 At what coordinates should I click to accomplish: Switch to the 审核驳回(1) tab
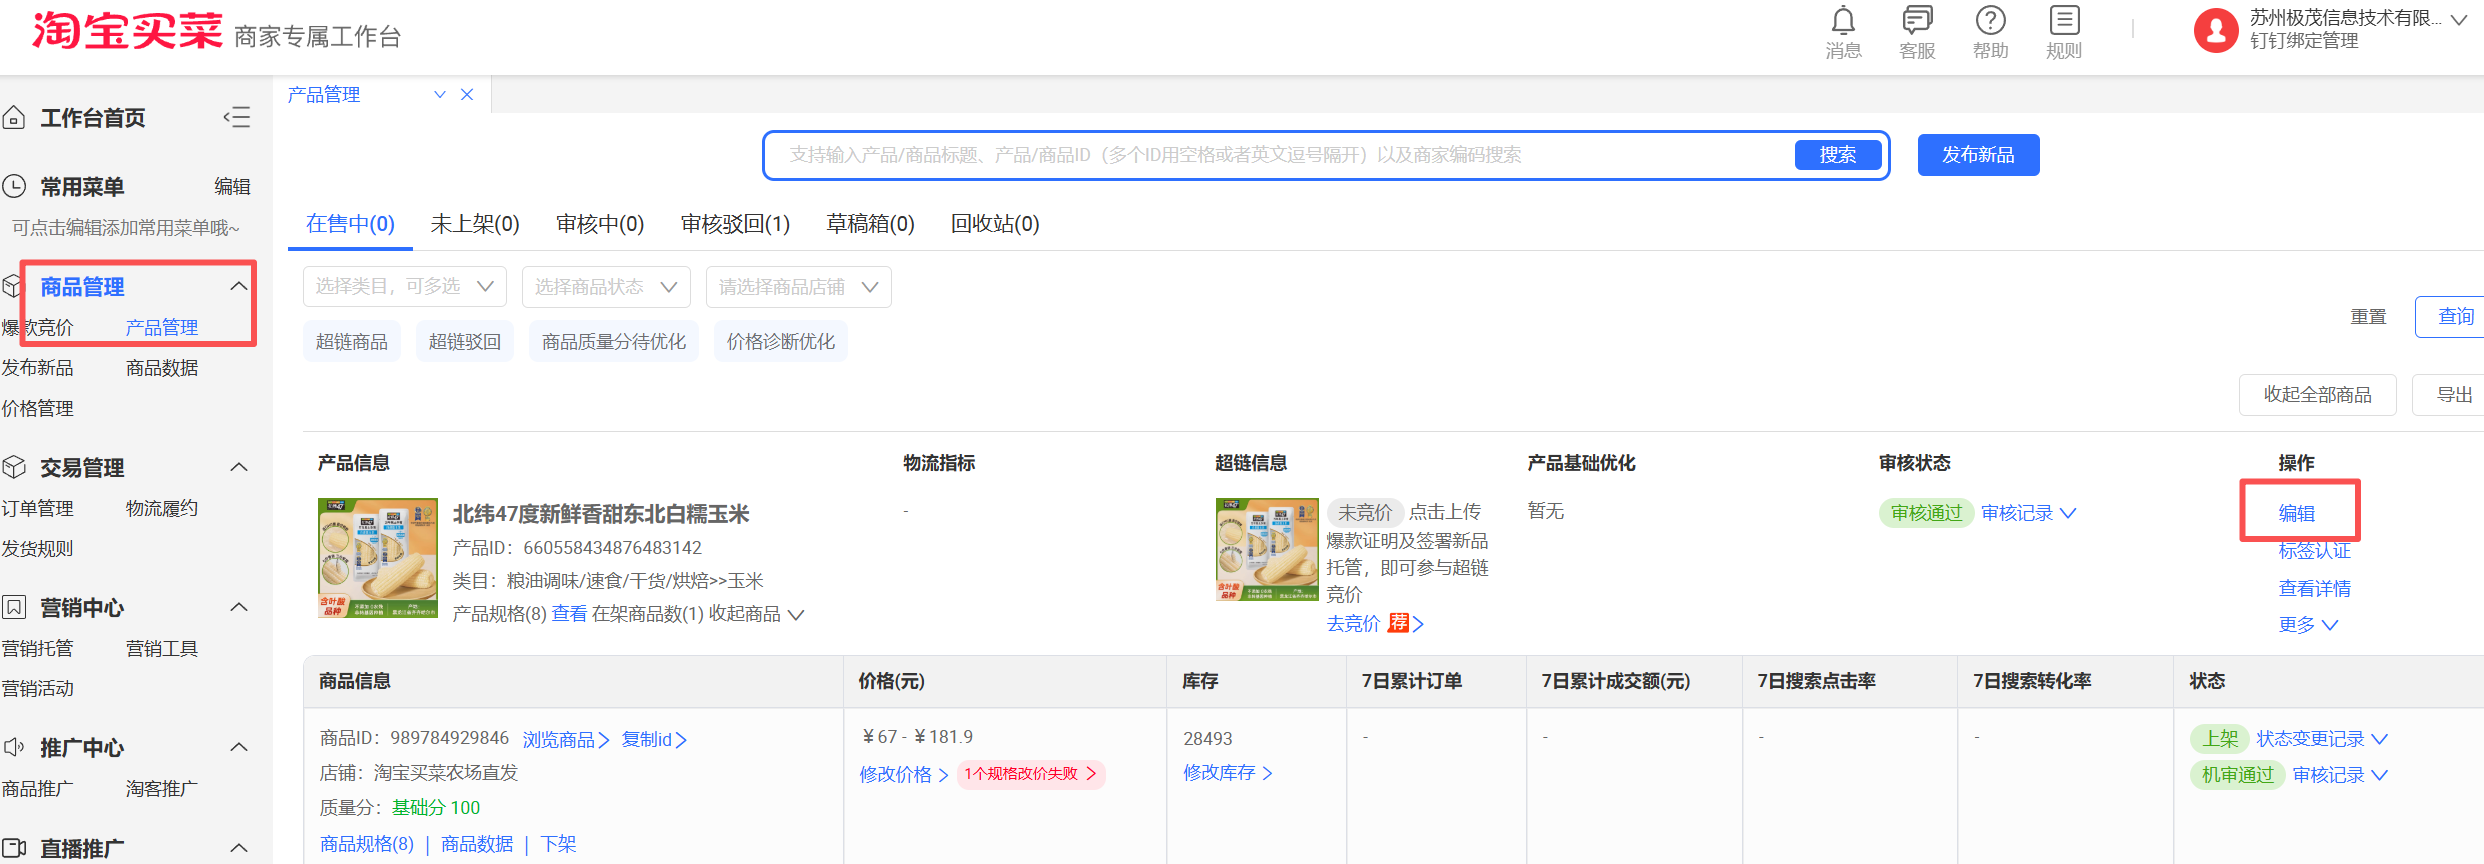[x=735, y=224]
